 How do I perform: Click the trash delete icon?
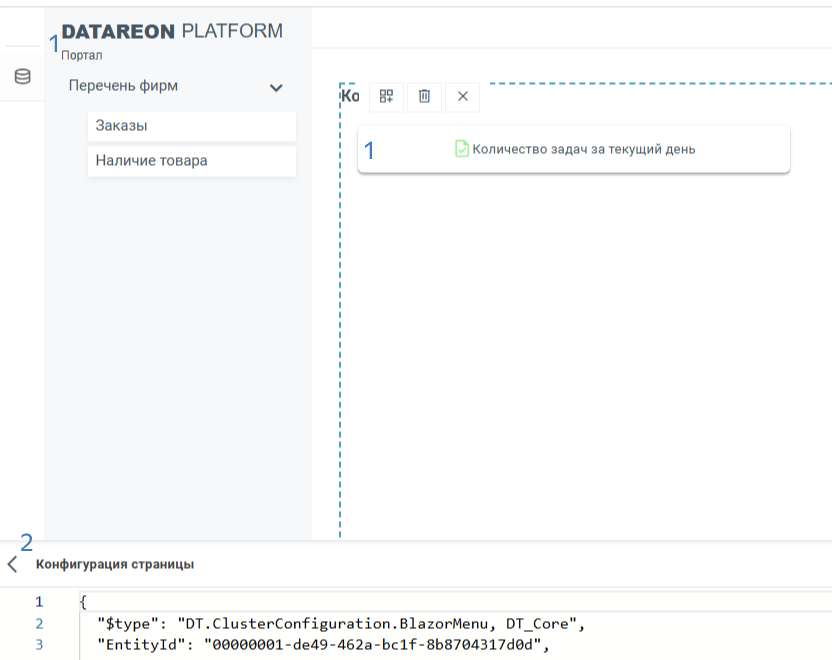tap(424, 96)
